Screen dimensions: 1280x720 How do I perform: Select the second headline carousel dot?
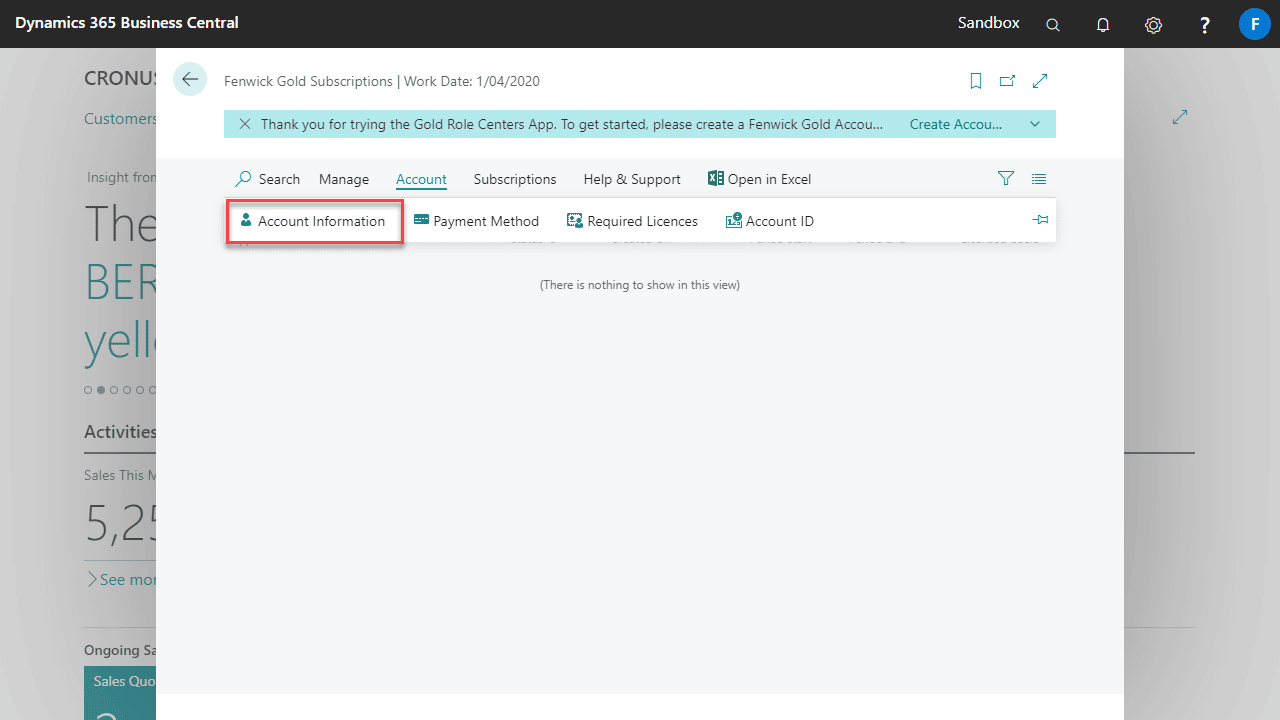coord(101,389)
